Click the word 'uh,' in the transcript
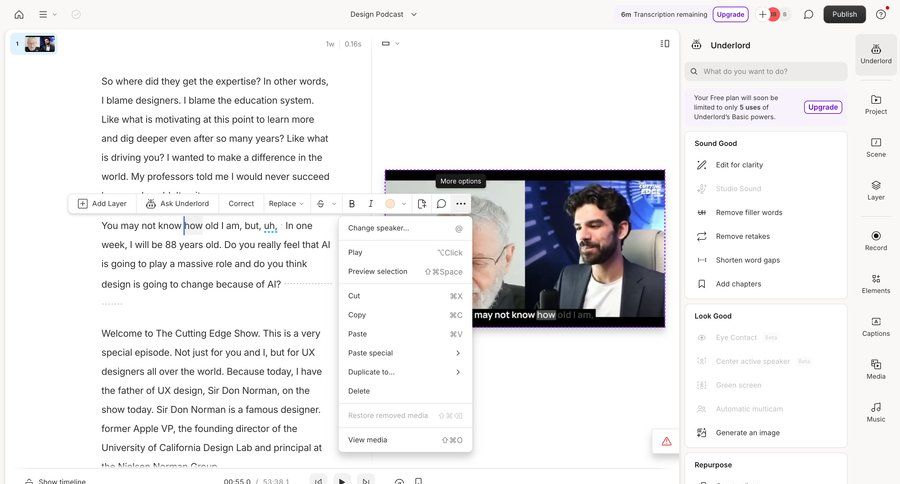The image size is (900, 484). [270, 226]
